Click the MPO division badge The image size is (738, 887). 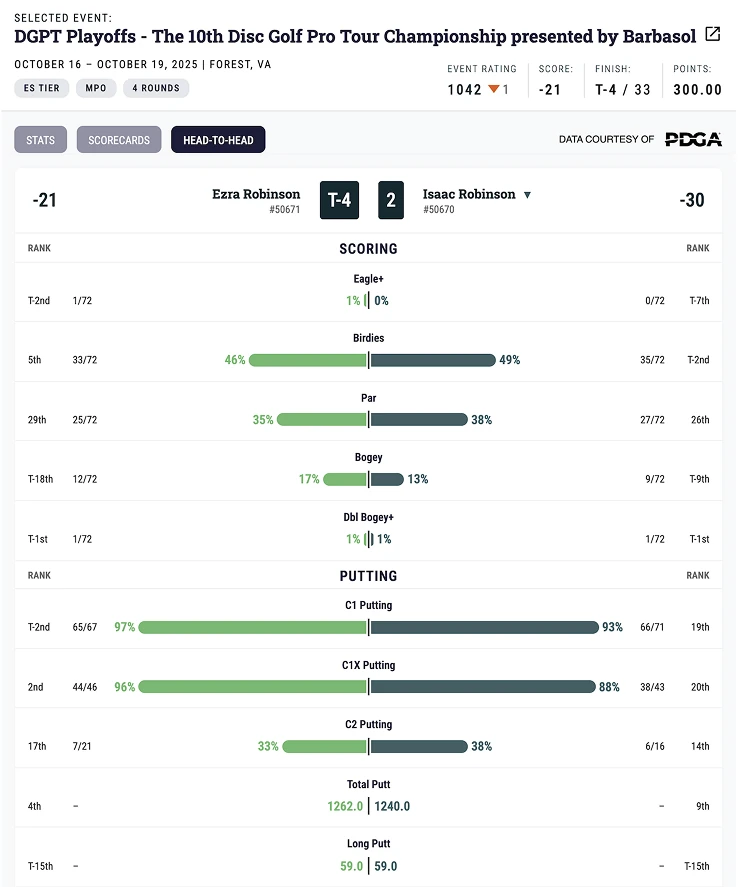[x=95, y=88]
